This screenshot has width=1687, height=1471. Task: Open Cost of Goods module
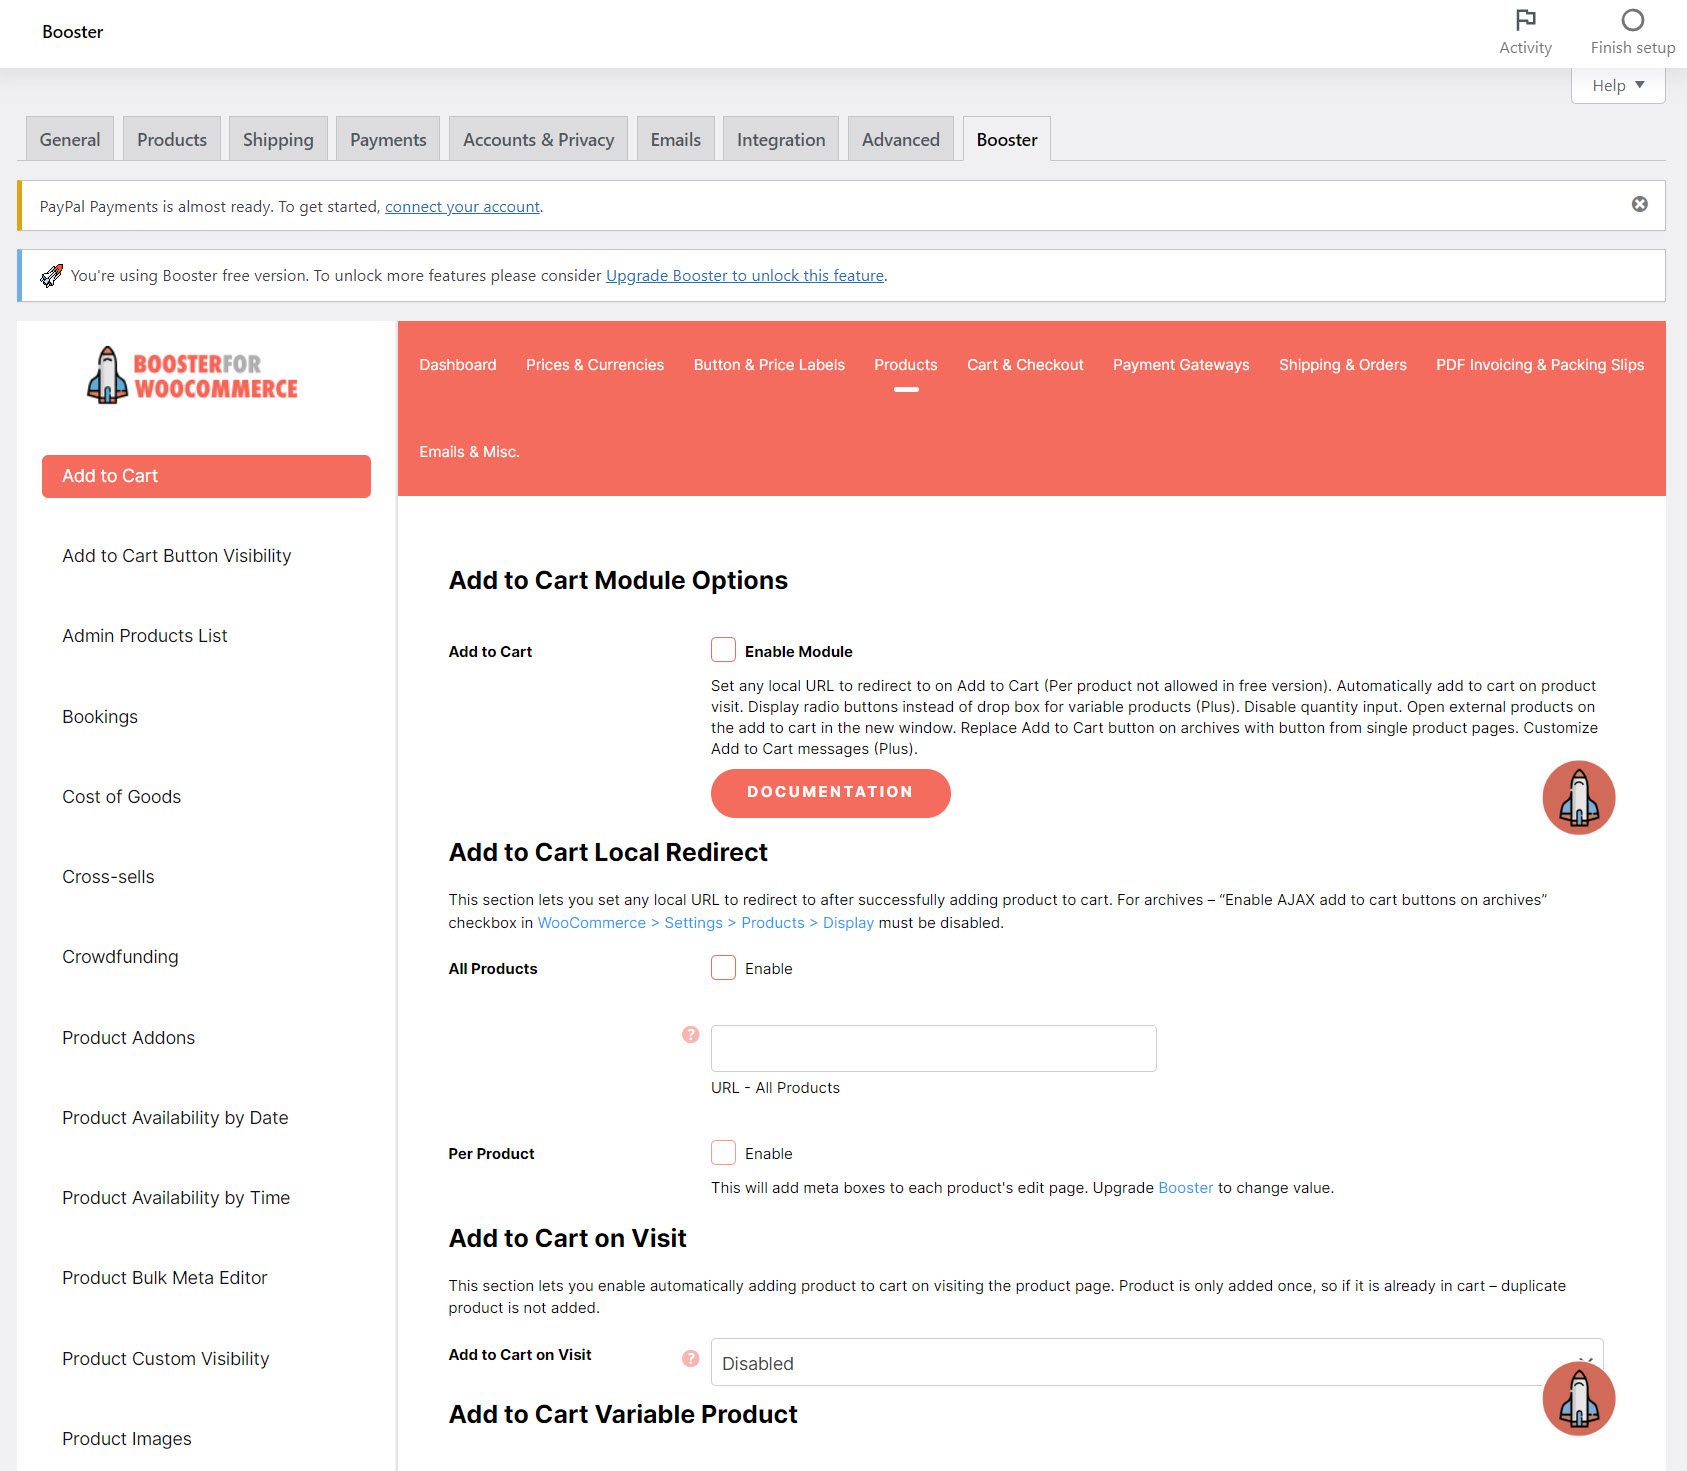coord(121,797)
